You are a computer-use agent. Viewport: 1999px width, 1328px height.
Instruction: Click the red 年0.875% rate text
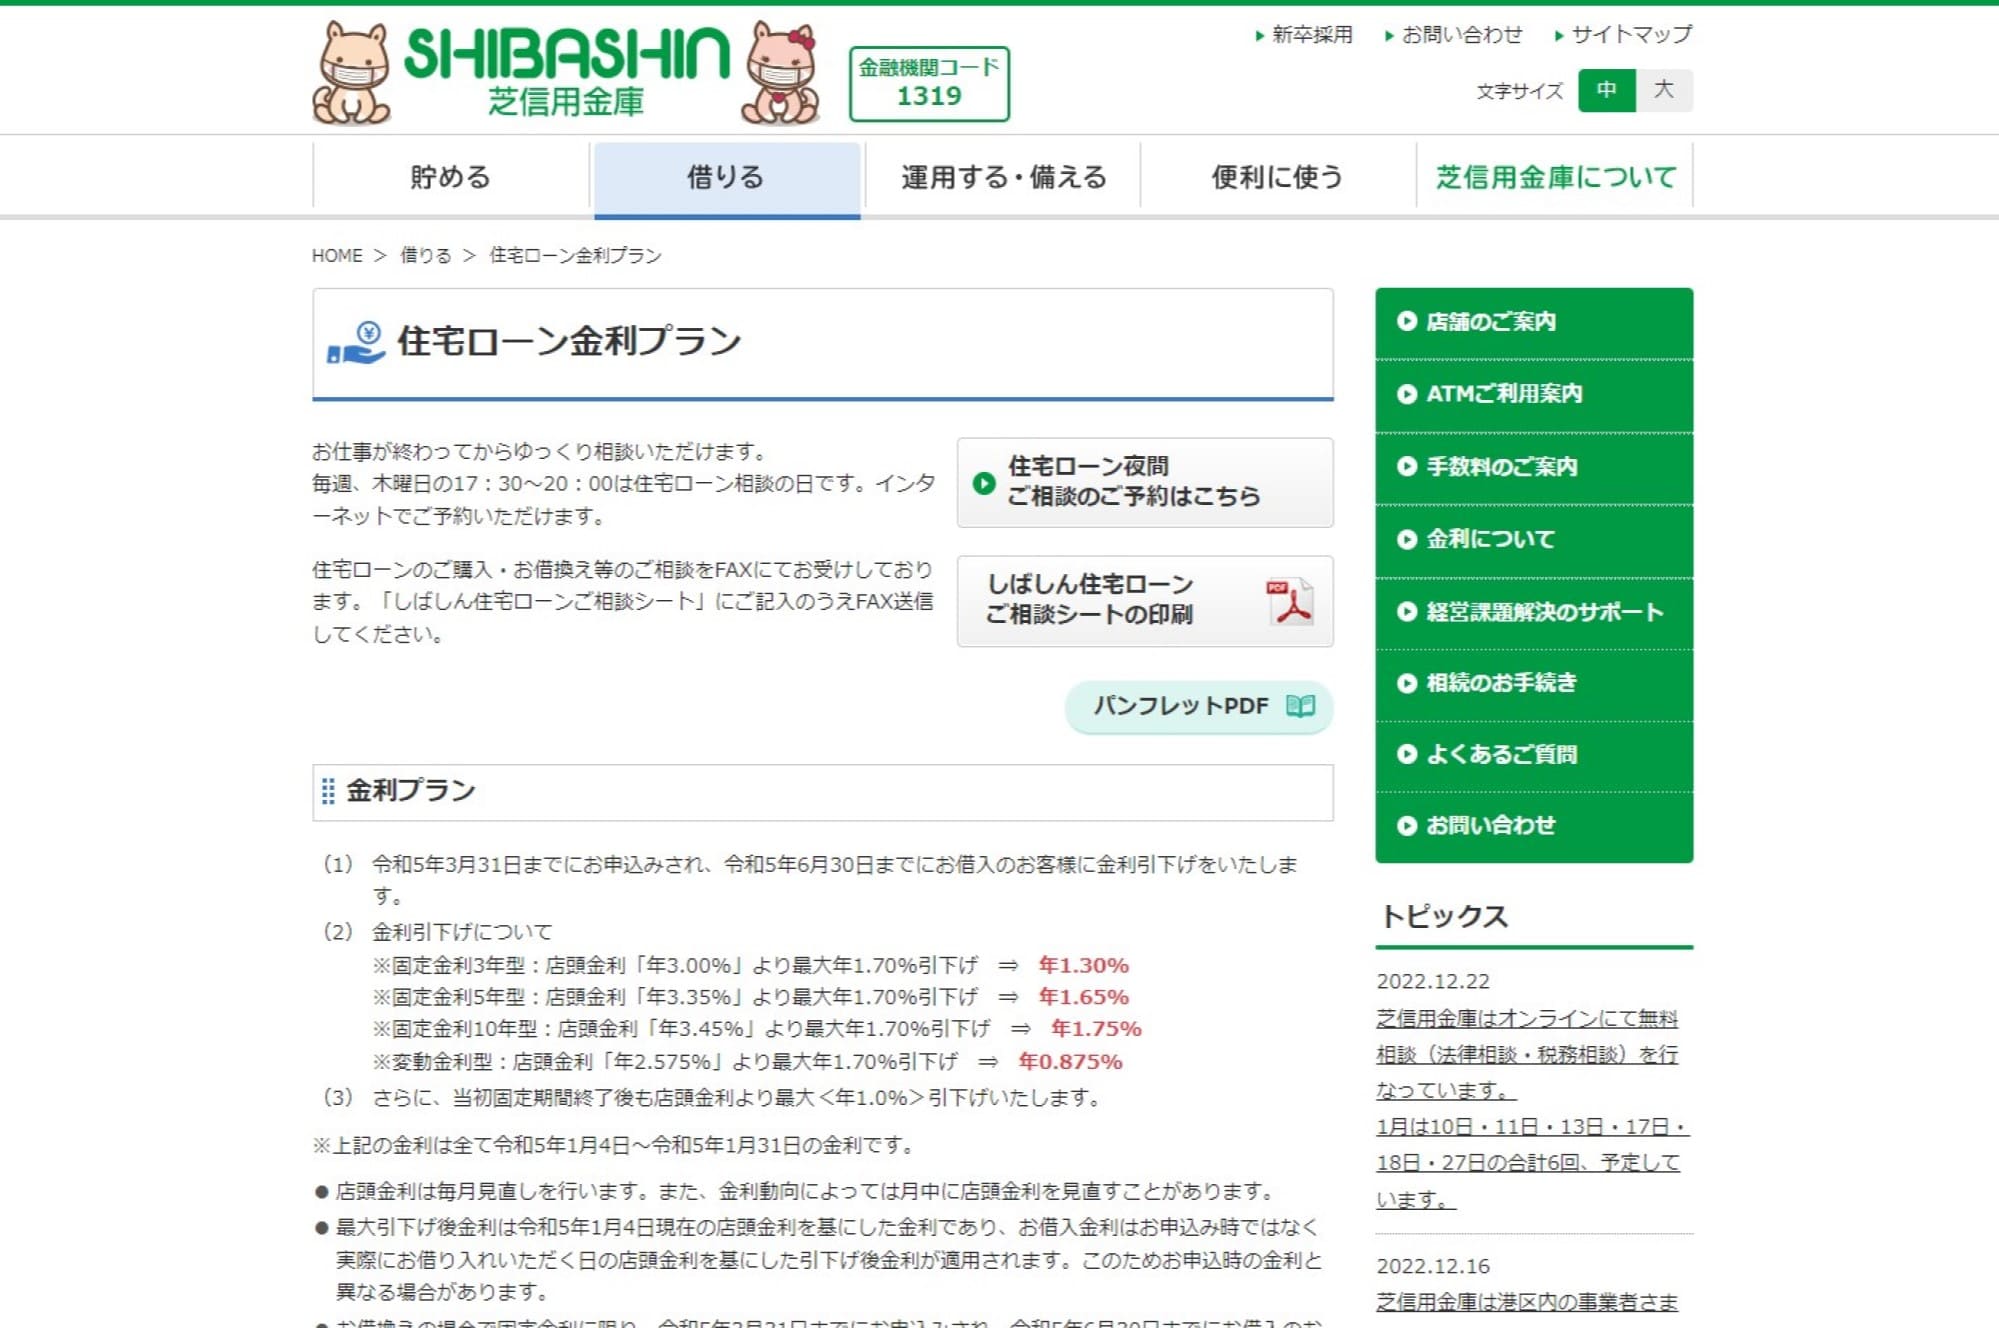pyautogui.click(x=1070, y=1062)
